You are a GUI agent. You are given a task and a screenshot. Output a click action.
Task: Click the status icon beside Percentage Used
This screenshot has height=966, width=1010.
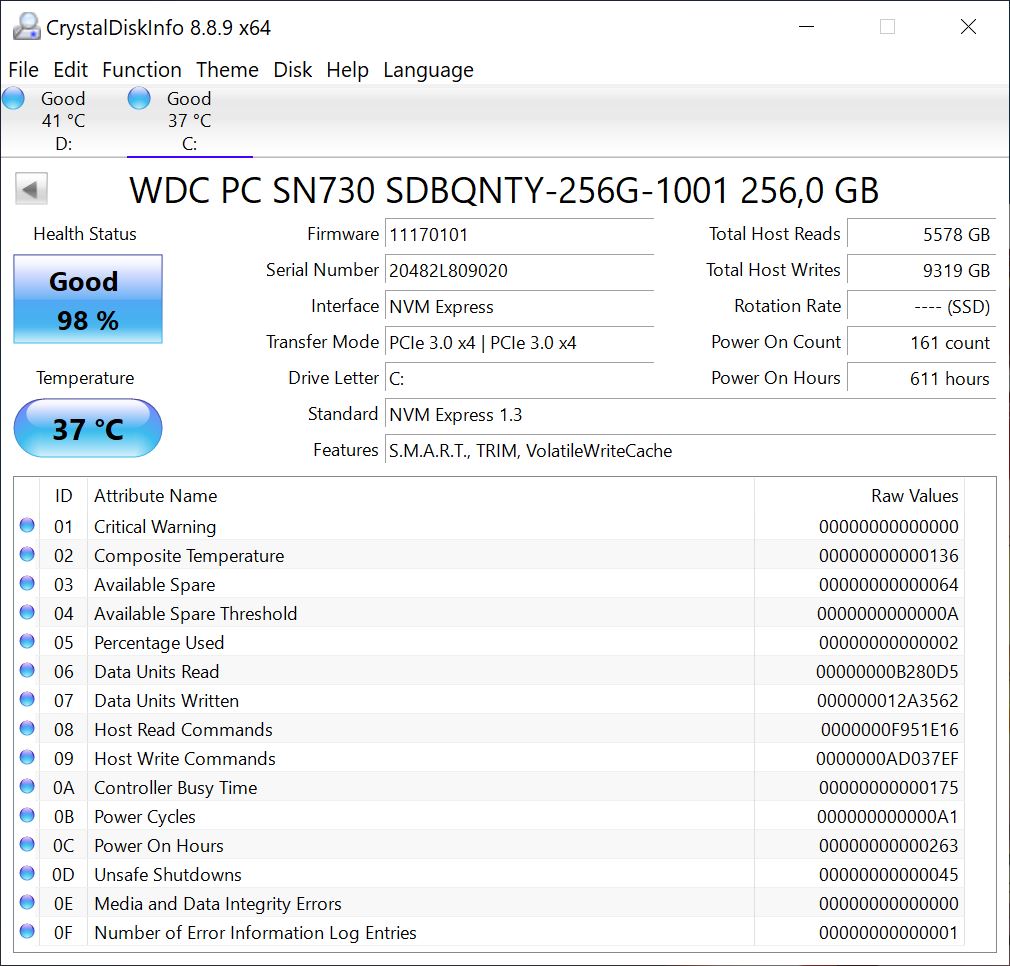coord(27,642)
